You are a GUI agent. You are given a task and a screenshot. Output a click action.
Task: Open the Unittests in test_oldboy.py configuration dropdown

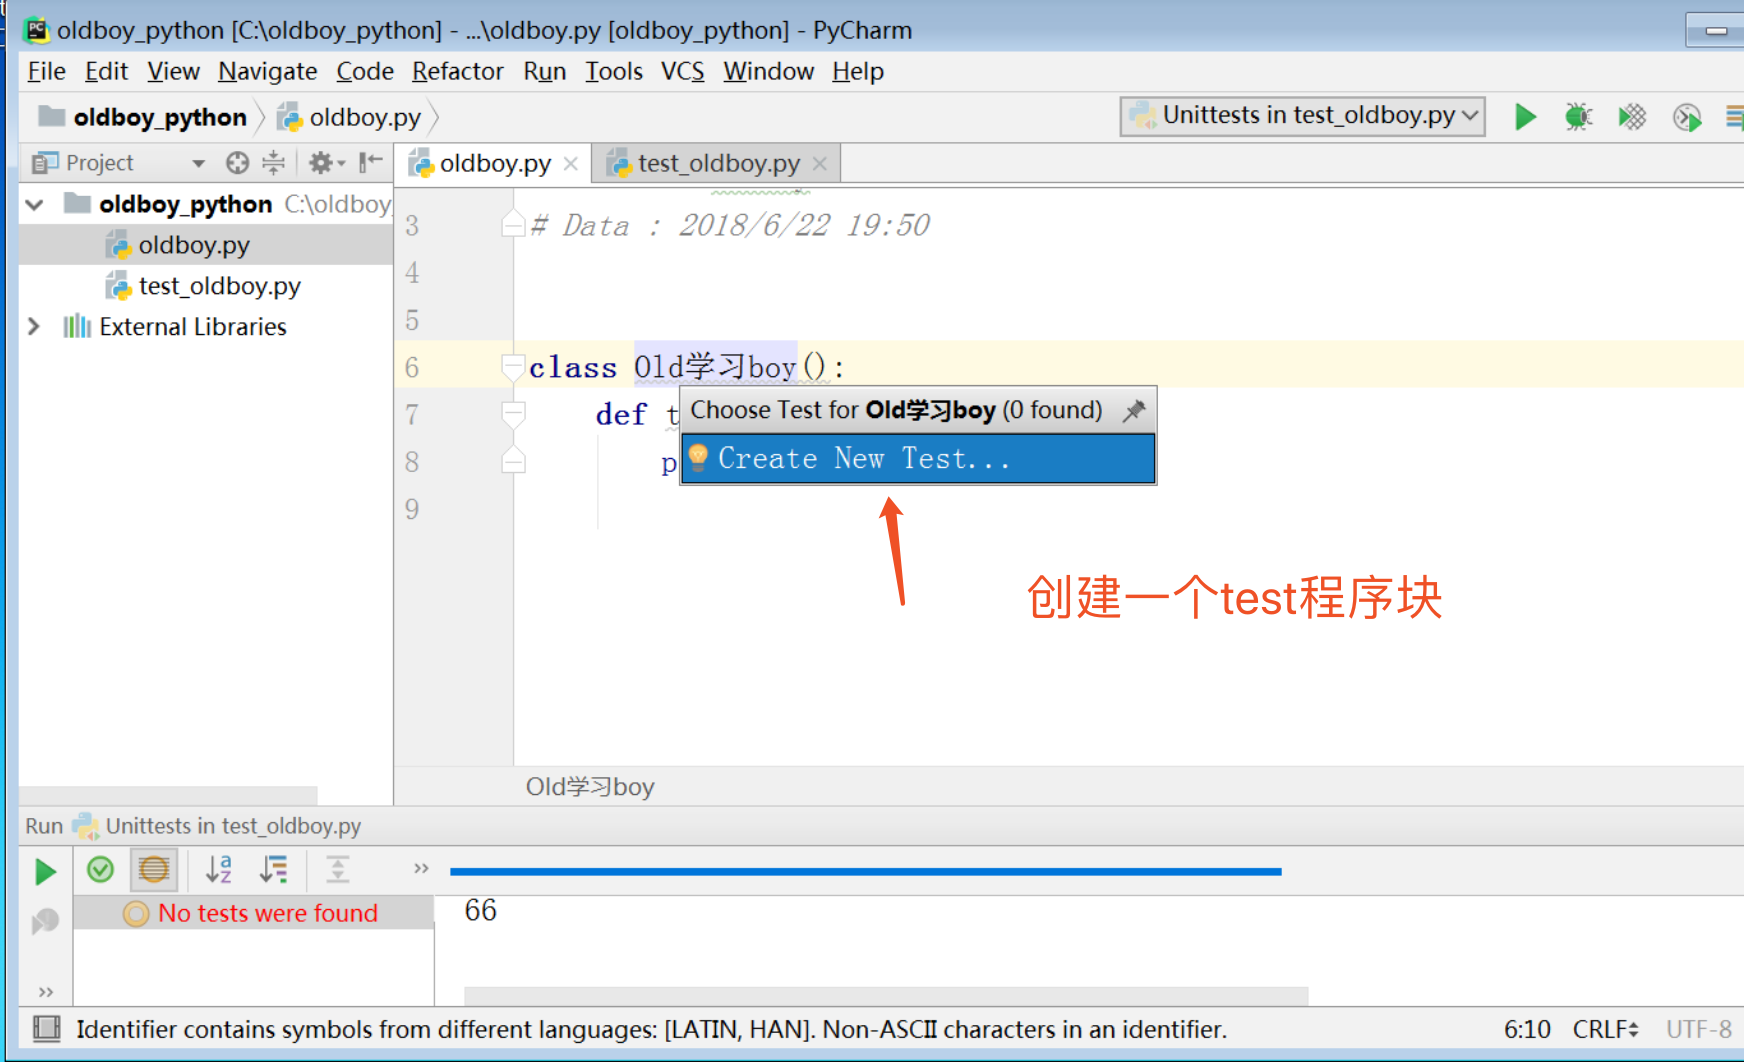coord(1303,116)
